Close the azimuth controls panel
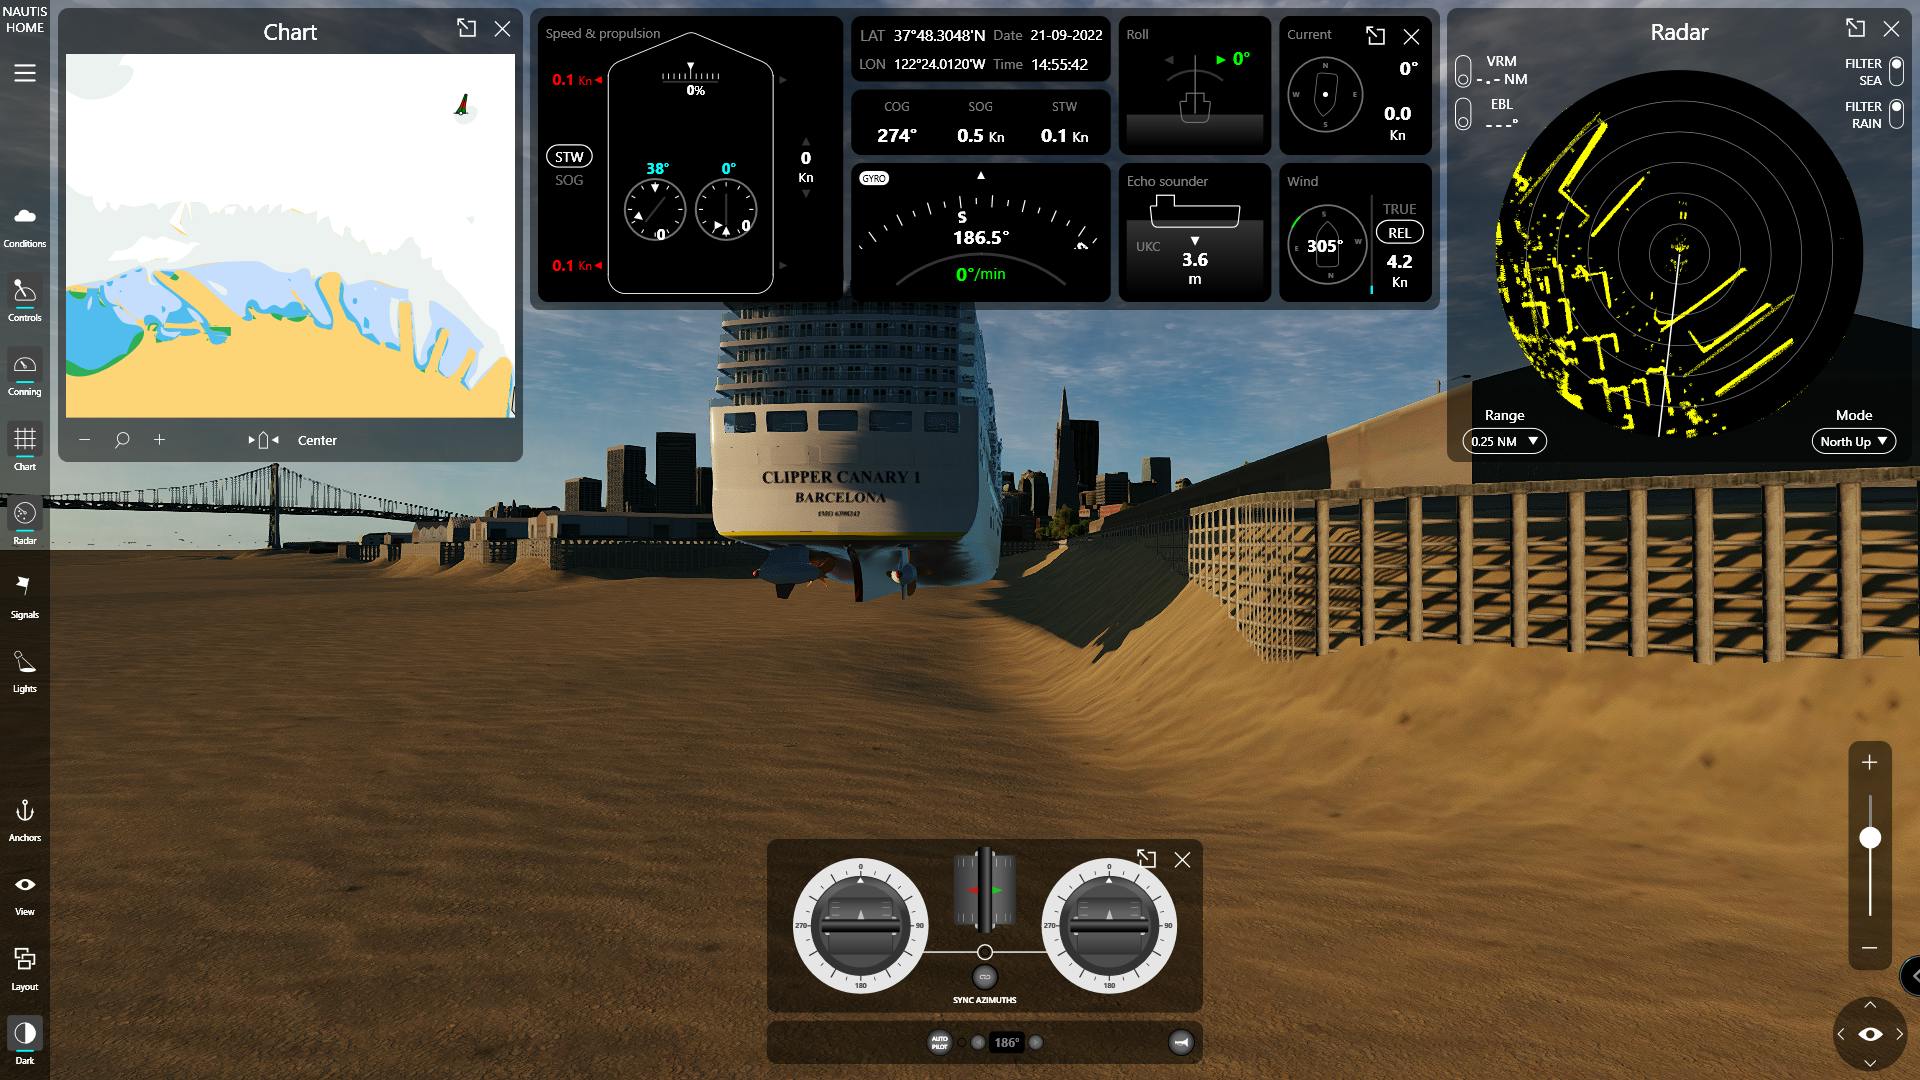Screen dimensions: 1920x1080 coord(1182,860)
